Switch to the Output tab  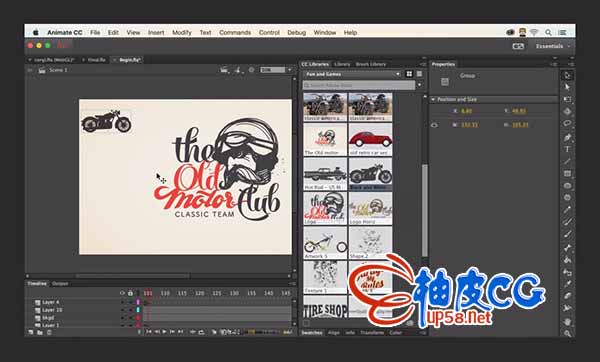coord(60,284)
